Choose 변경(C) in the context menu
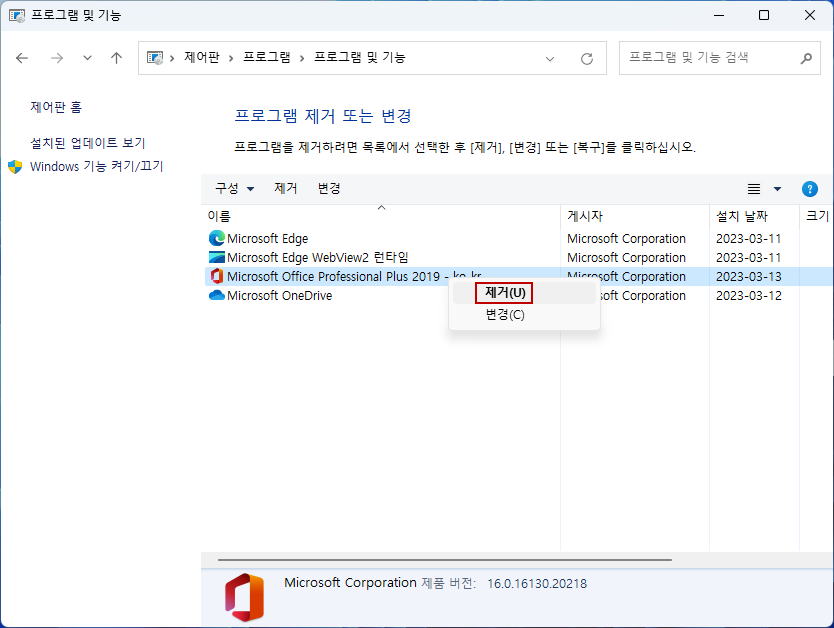 click(524, 315)
